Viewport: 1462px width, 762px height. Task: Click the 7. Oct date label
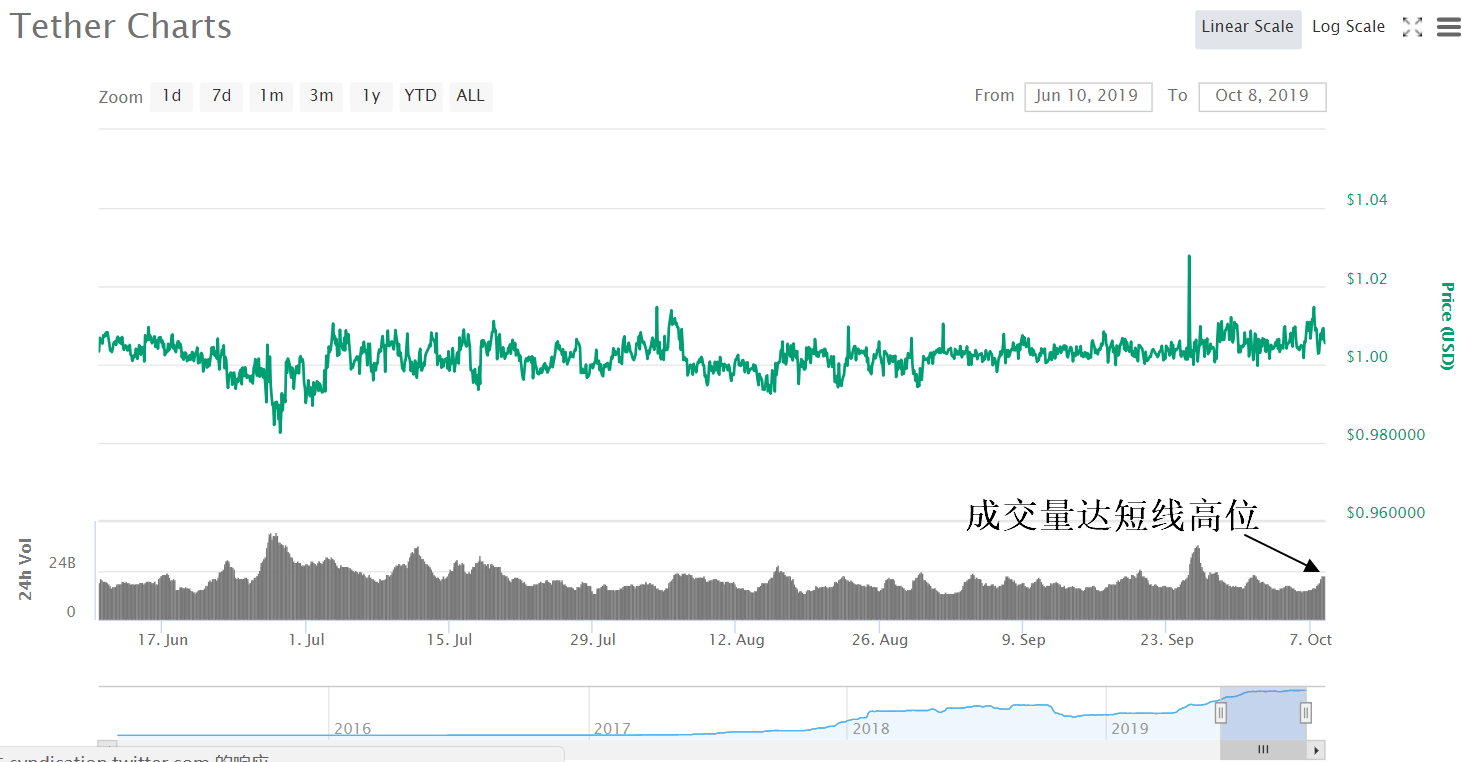pyautogui.click(x=1309, y=640)
